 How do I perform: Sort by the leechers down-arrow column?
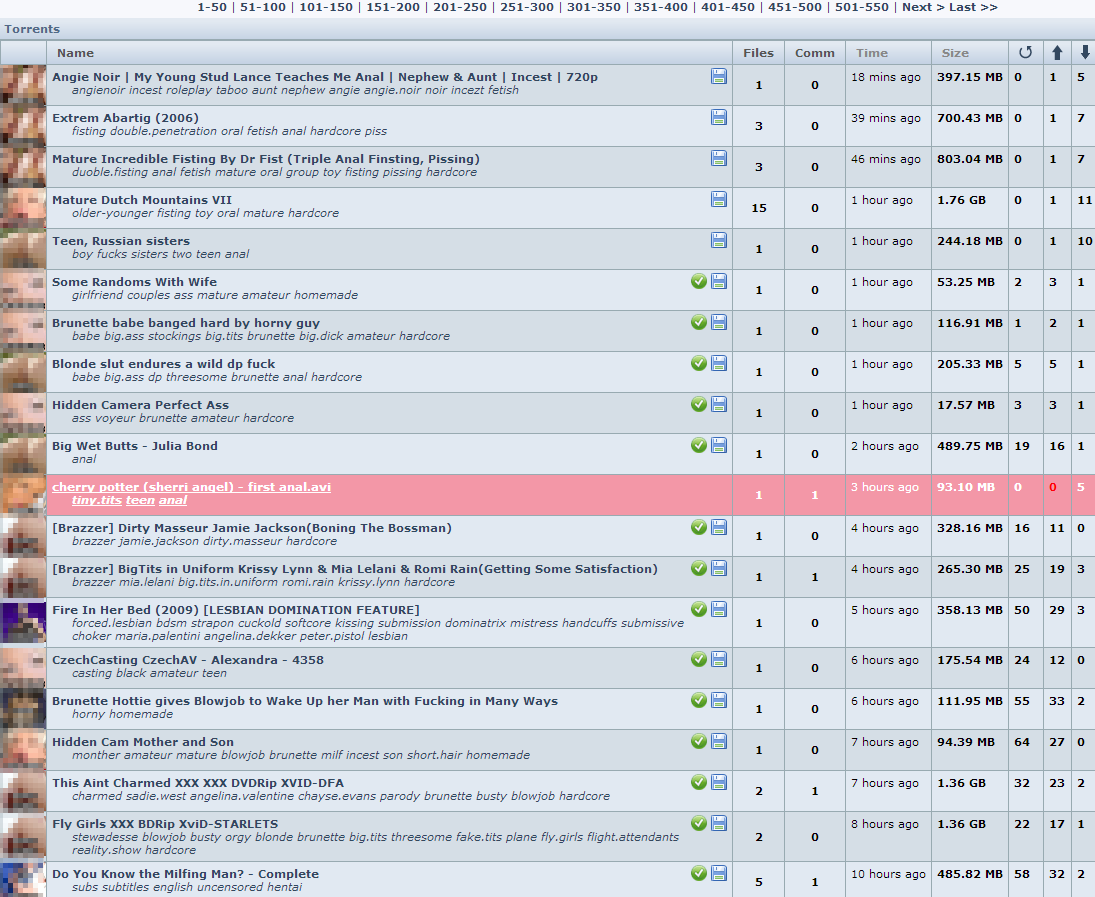click(x=1085, y=52)
